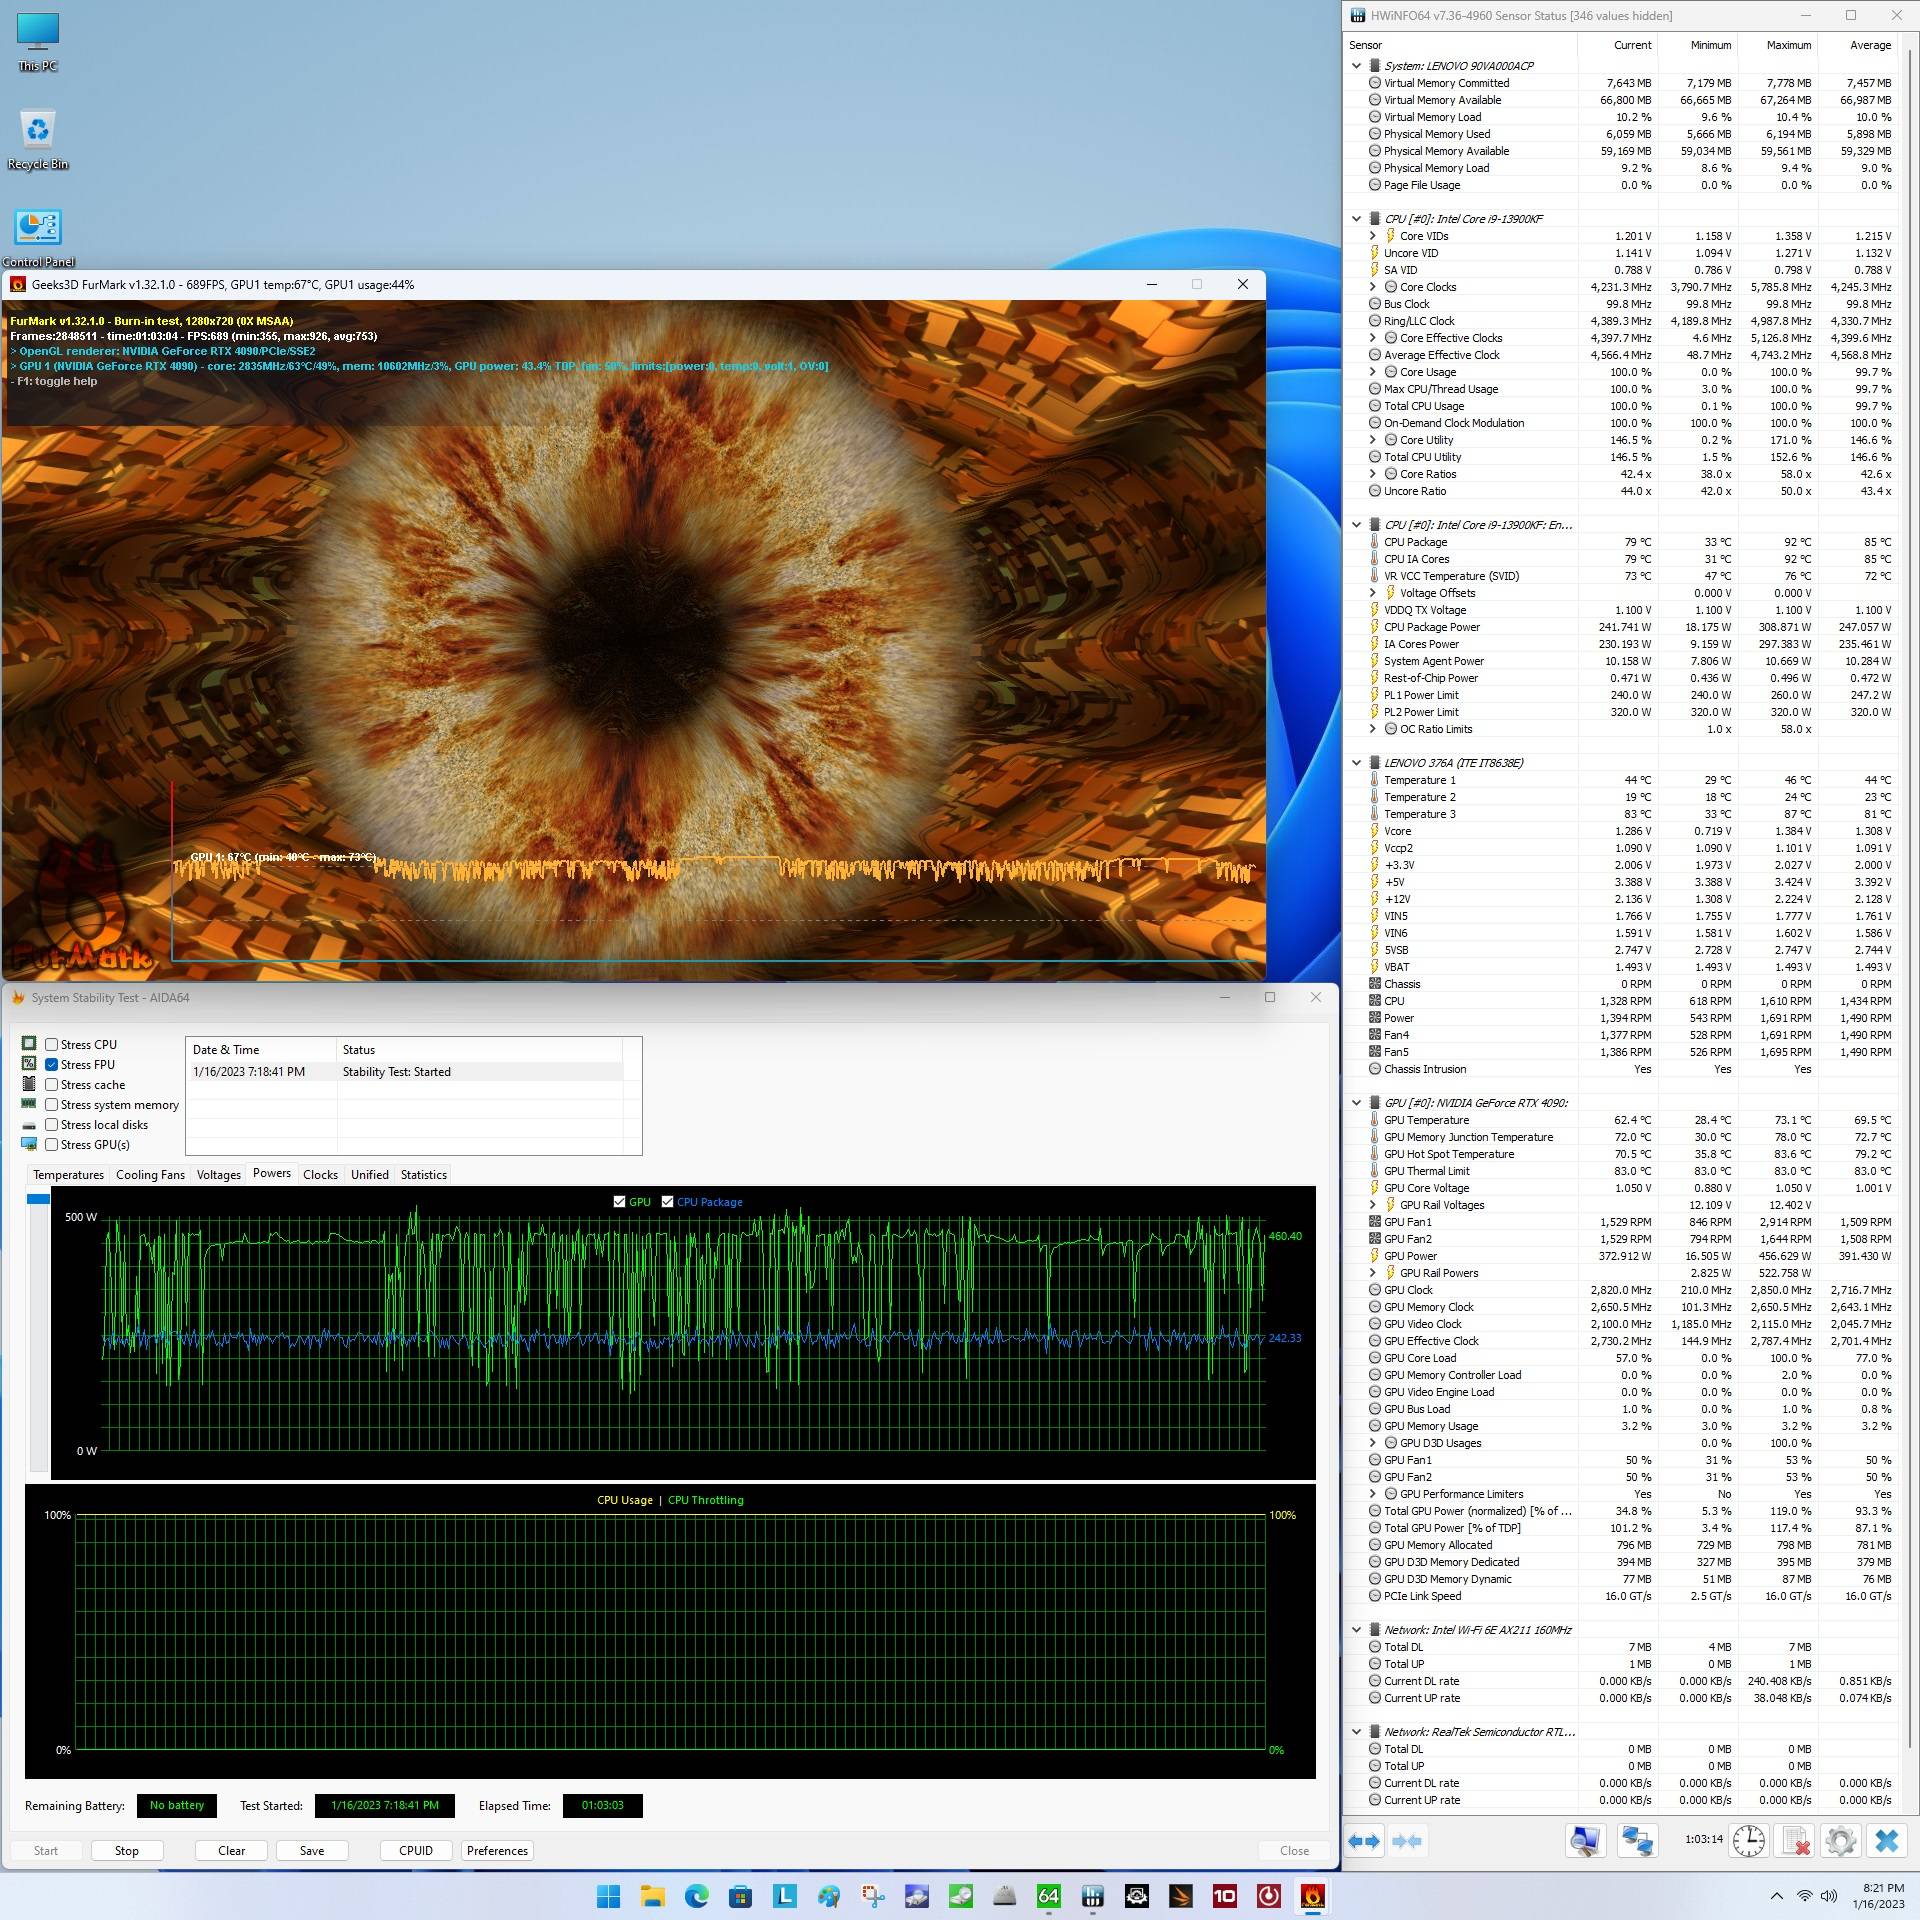Click HWiNFO expand columns arrows button
The height and width of the screenshot is (1920, 1920).
[x=1364, y=1841]
